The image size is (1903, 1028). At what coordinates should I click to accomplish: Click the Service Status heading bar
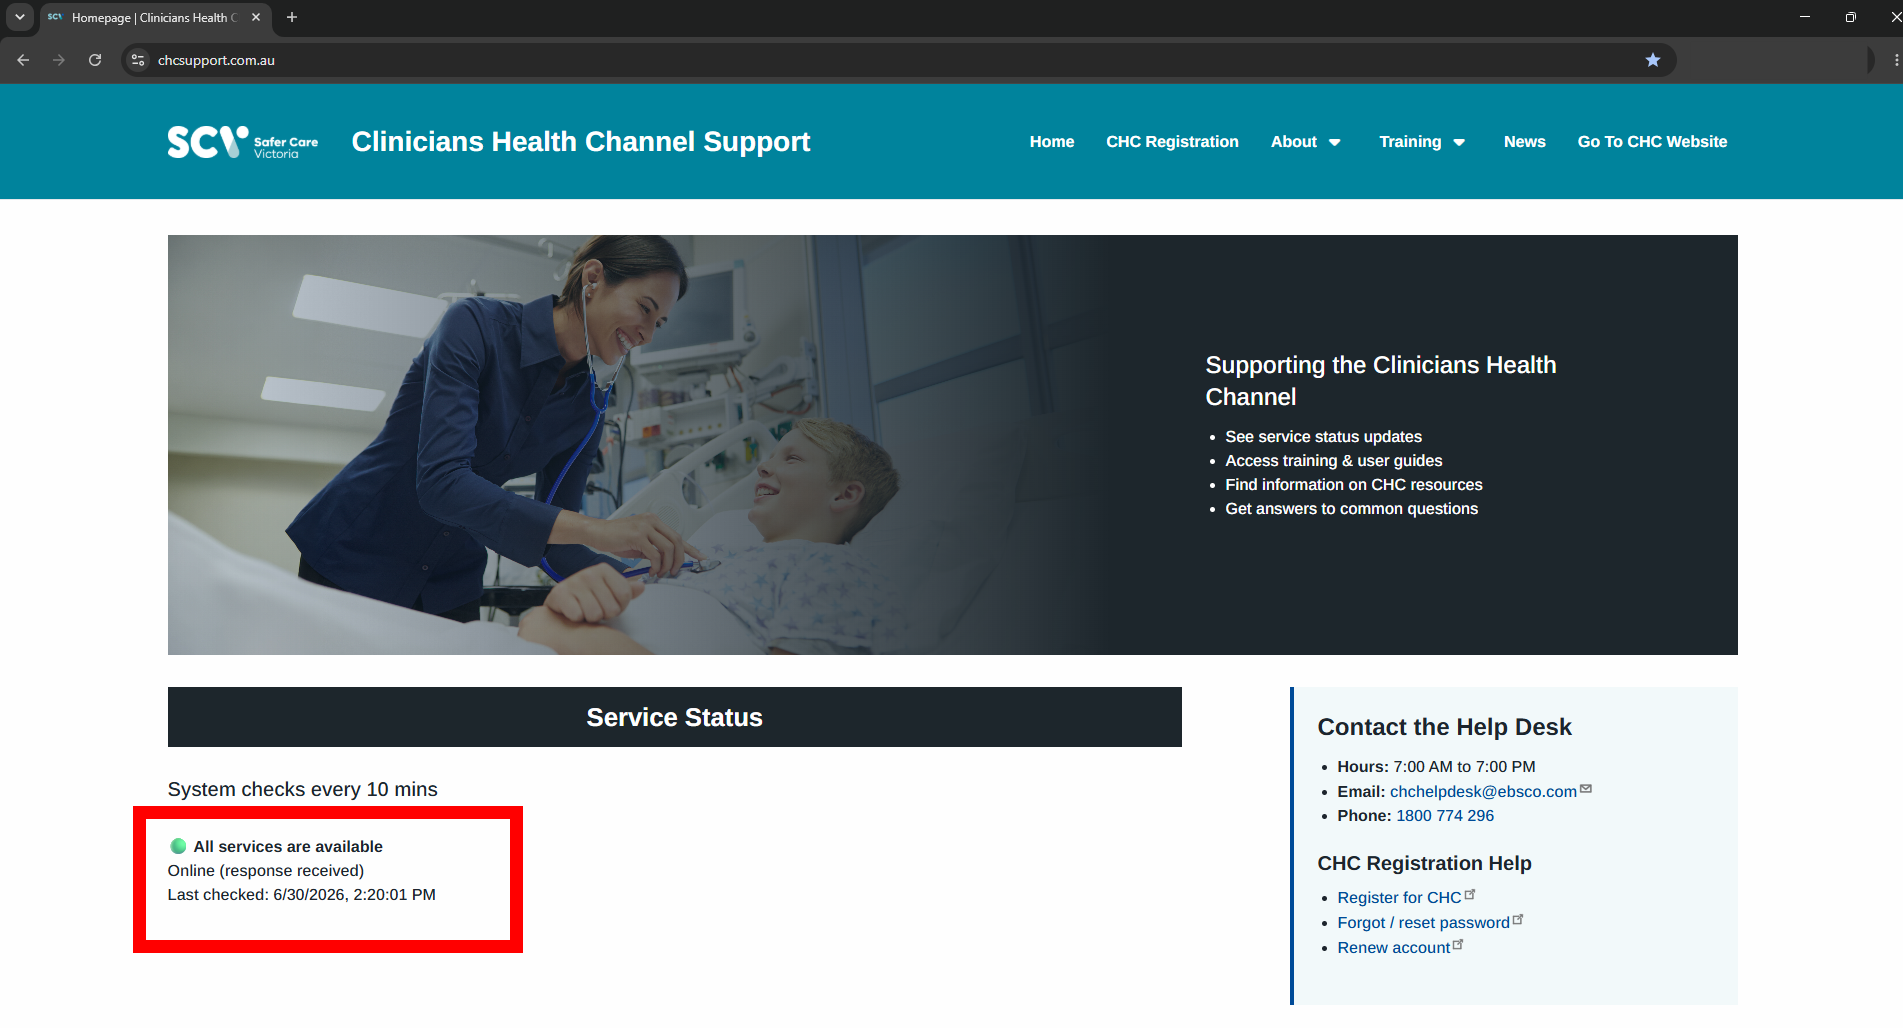(x=675, y=717)
